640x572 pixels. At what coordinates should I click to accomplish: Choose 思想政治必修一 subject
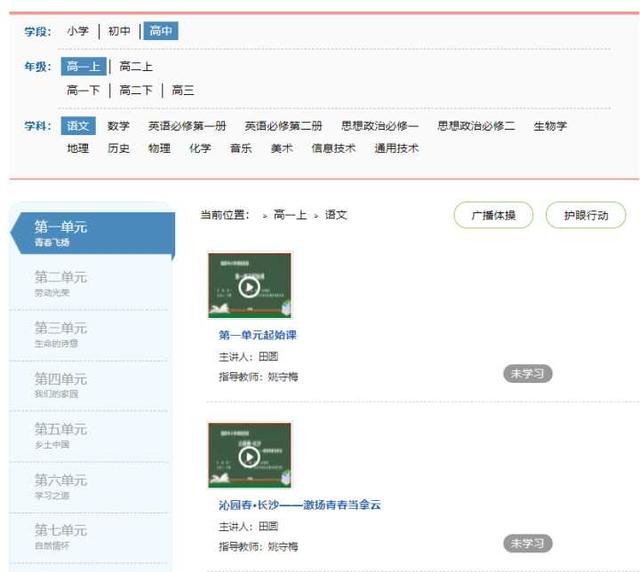[379, 126]
